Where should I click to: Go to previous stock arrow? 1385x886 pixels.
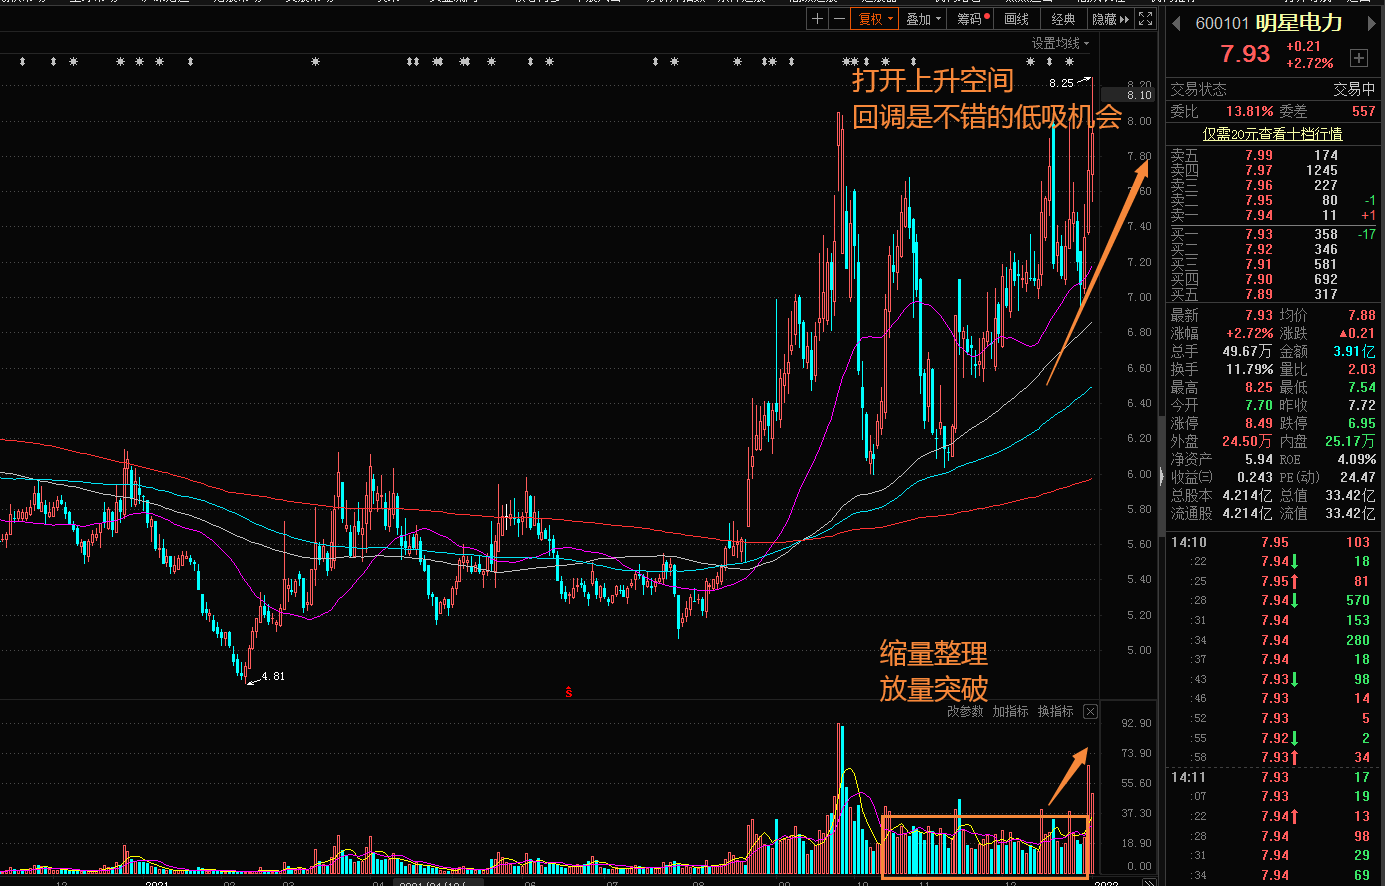1177,23
